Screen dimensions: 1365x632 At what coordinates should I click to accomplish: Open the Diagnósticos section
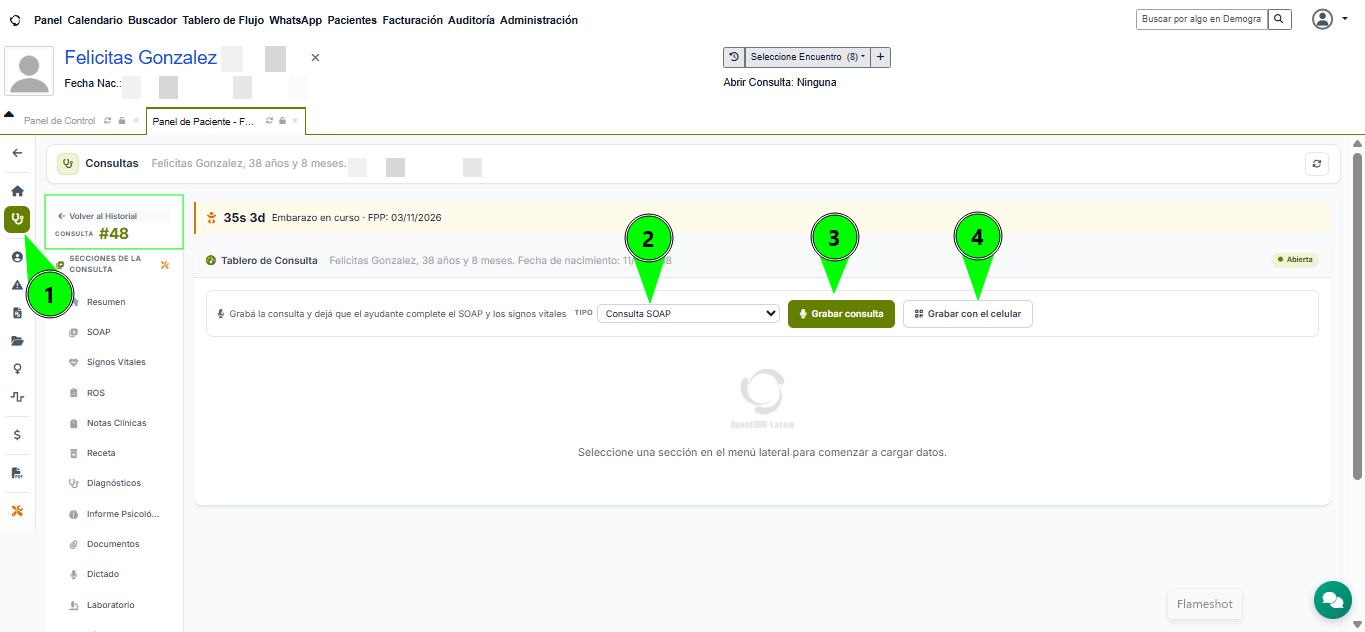(x=114, y=483)
